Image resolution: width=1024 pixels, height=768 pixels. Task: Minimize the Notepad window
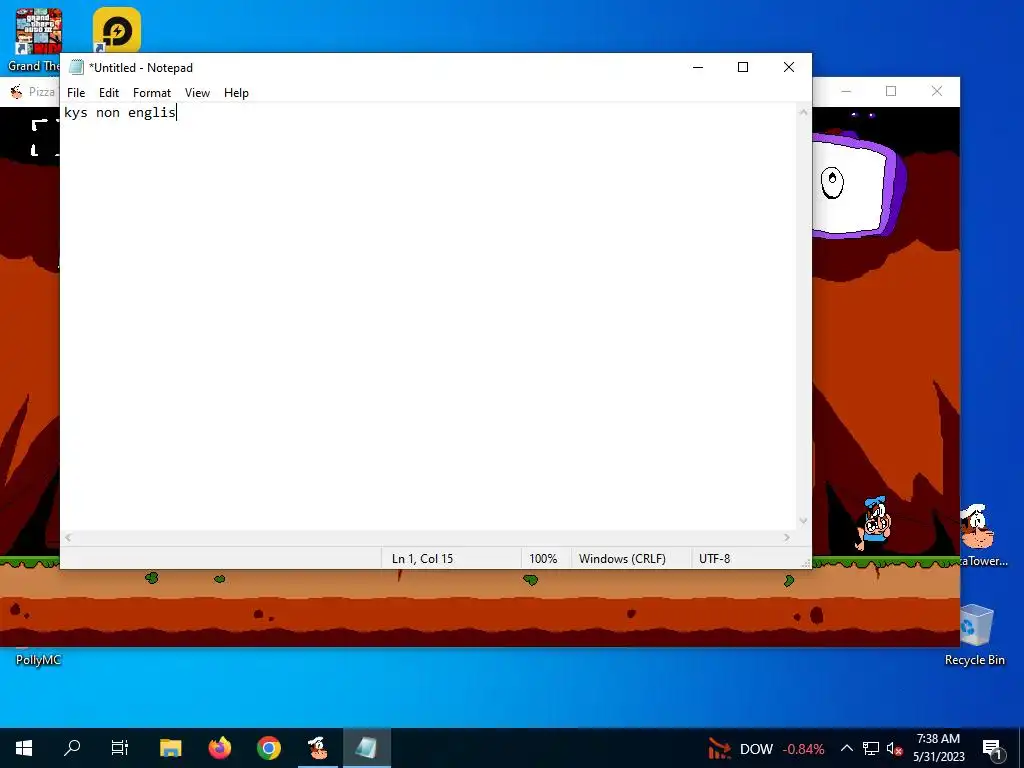pyautogui.click(x=697, y=67)
